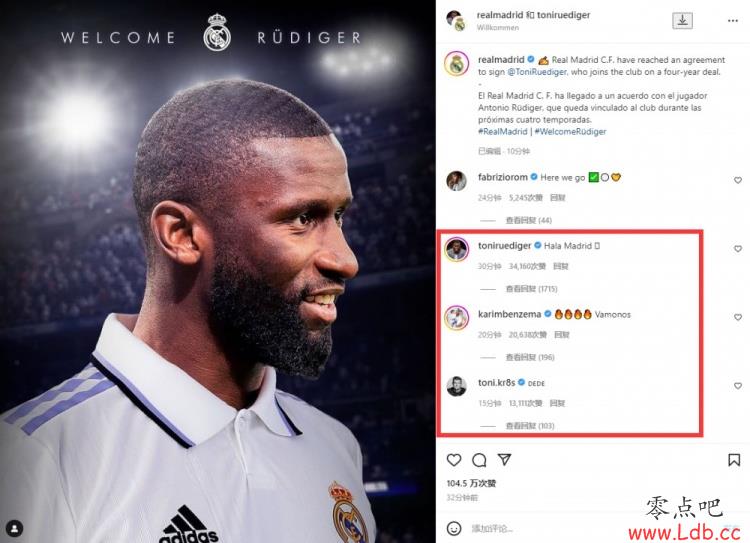Expand the 44 replies under fabriziorom
This screenshot has width=750, height=543.
click(x=529, y=221)
